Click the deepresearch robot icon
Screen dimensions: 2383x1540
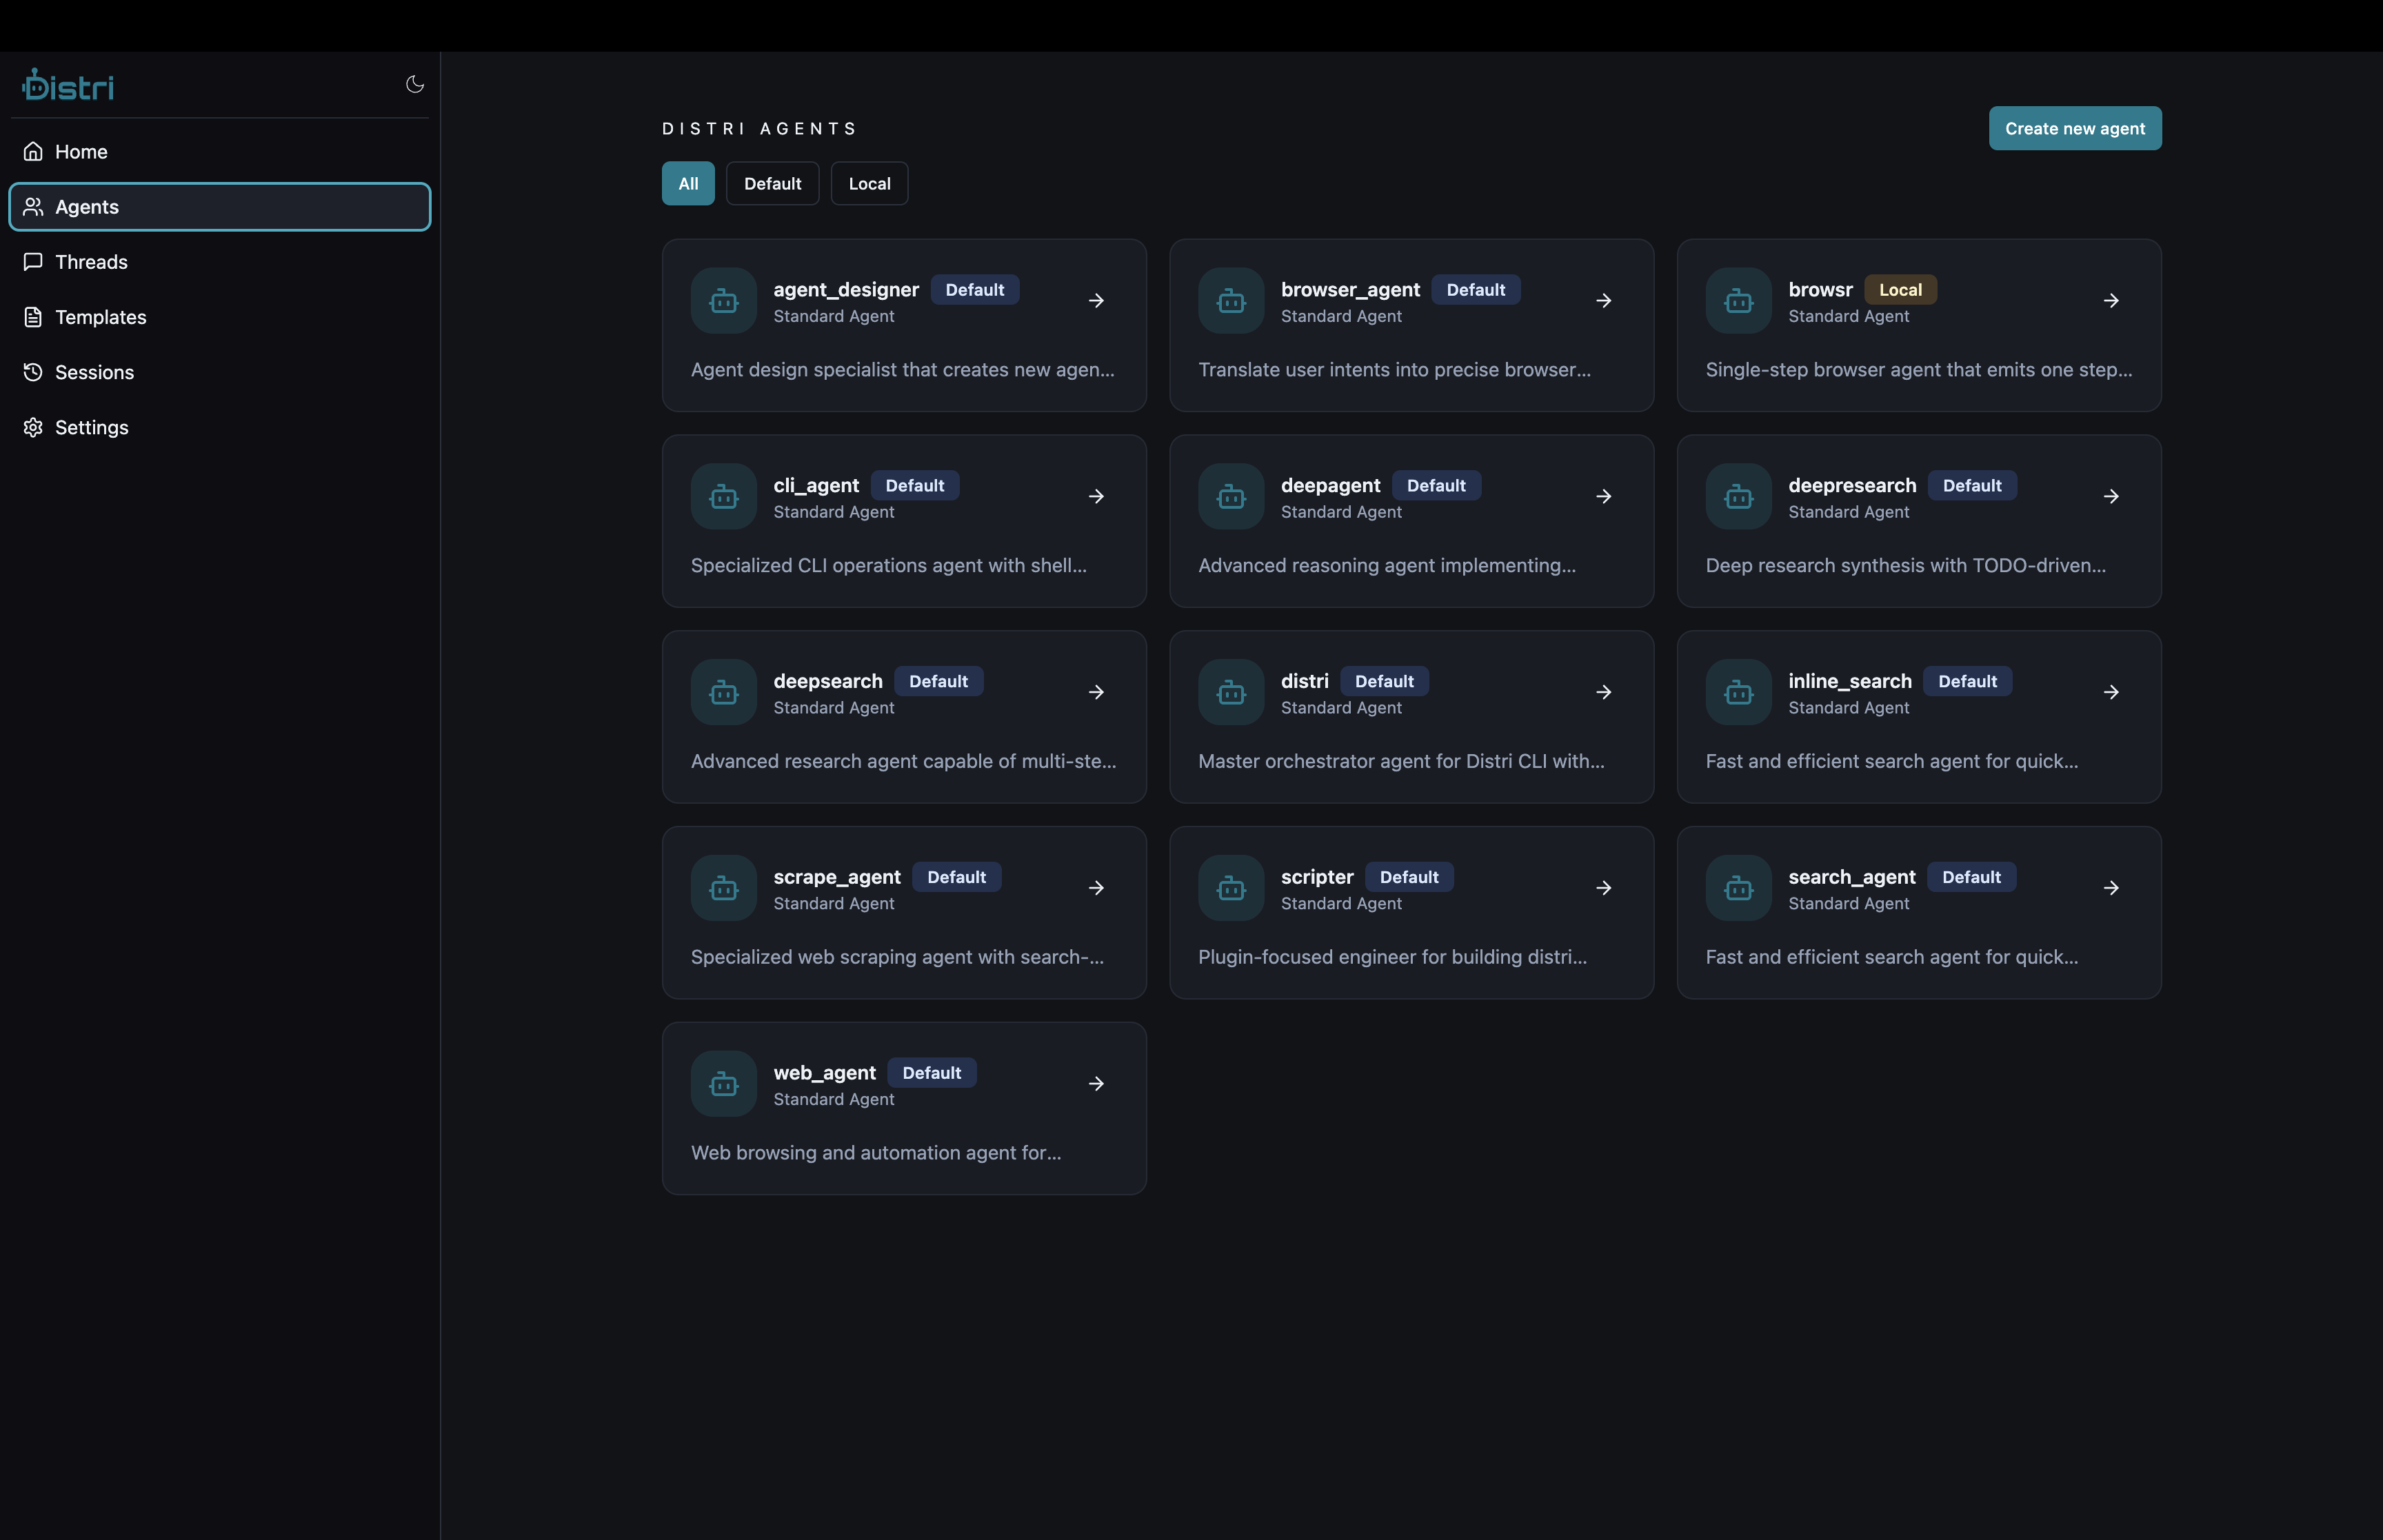pos(1737,495)
